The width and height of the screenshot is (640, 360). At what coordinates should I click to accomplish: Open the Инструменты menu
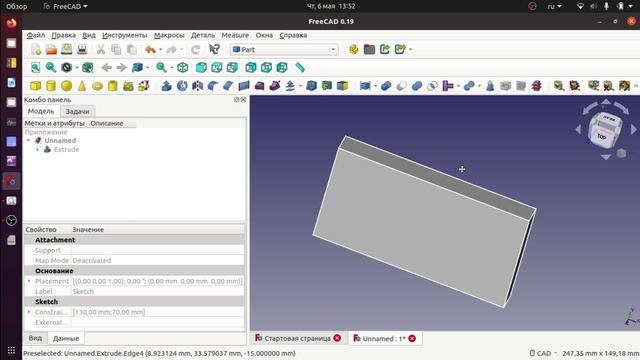(124, 35)
